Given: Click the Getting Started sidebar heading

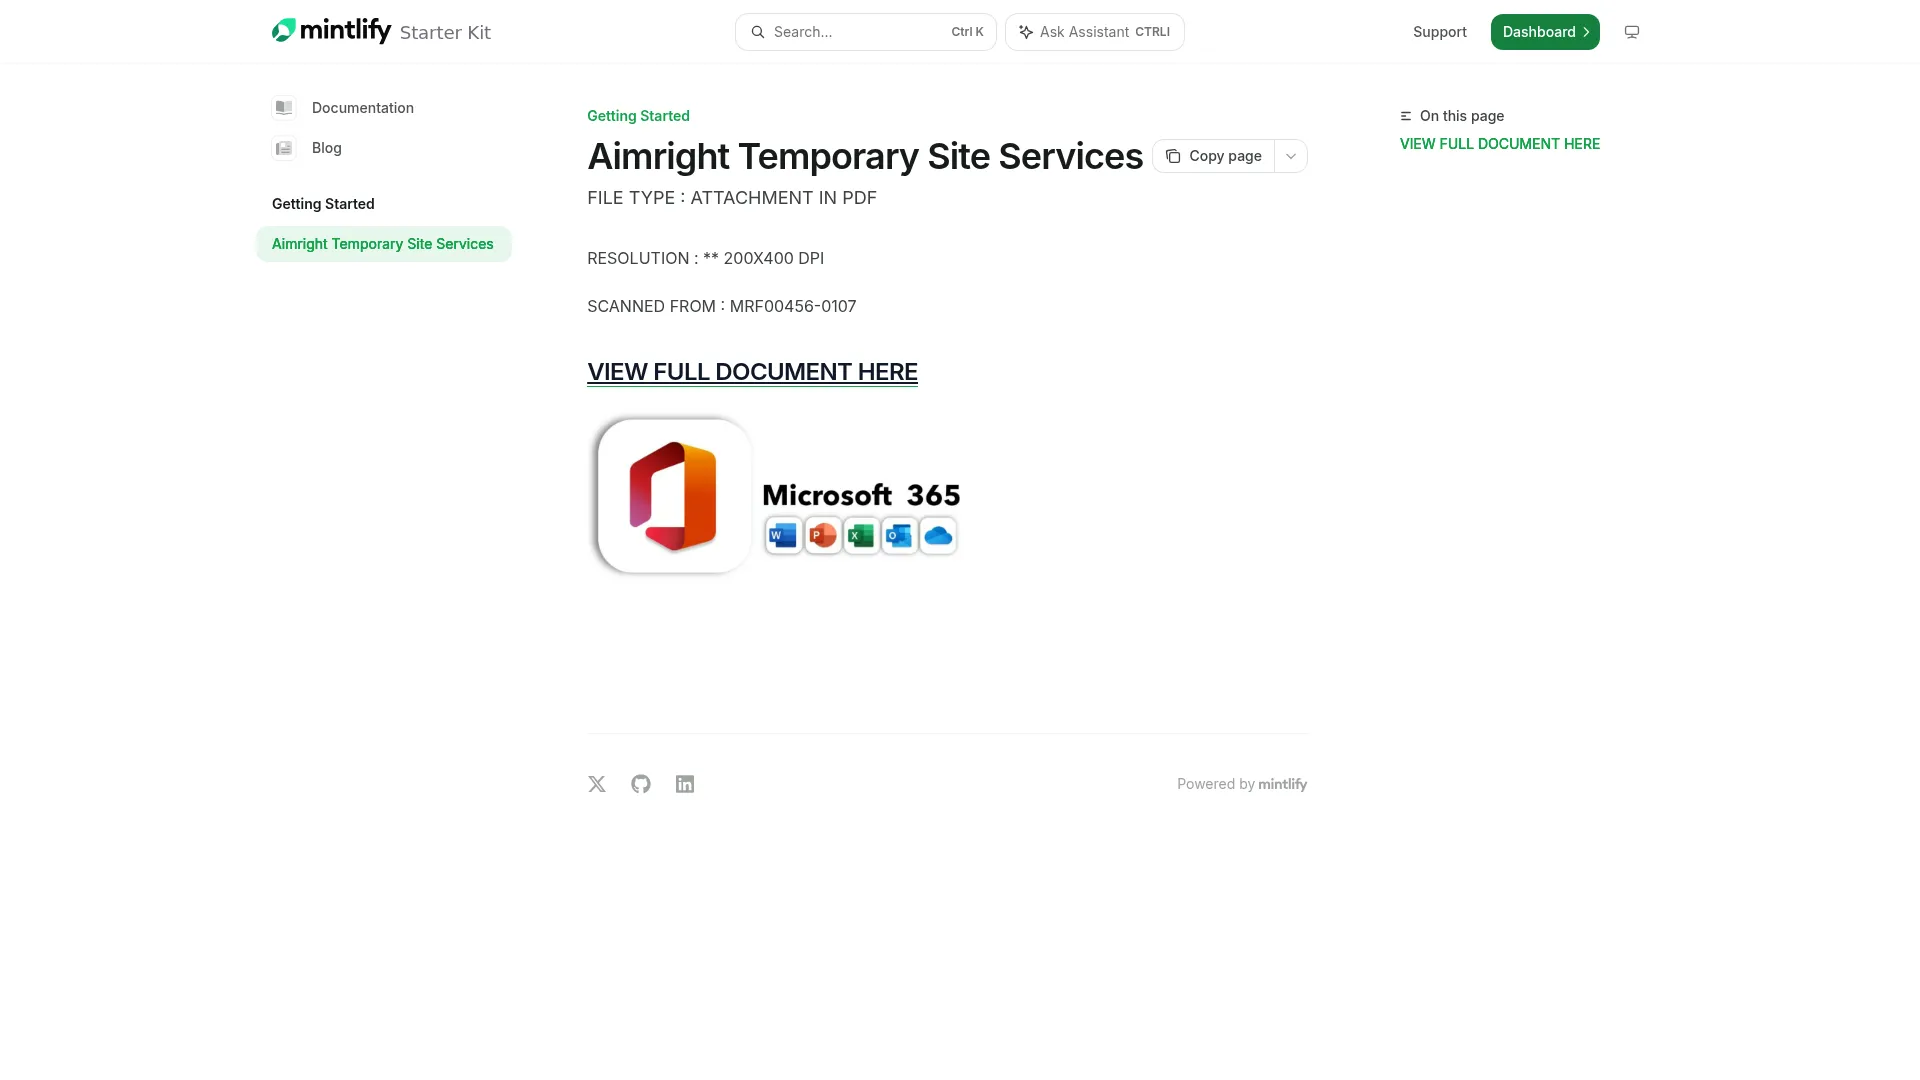Looking at the screenshot, I should point(323,204).
